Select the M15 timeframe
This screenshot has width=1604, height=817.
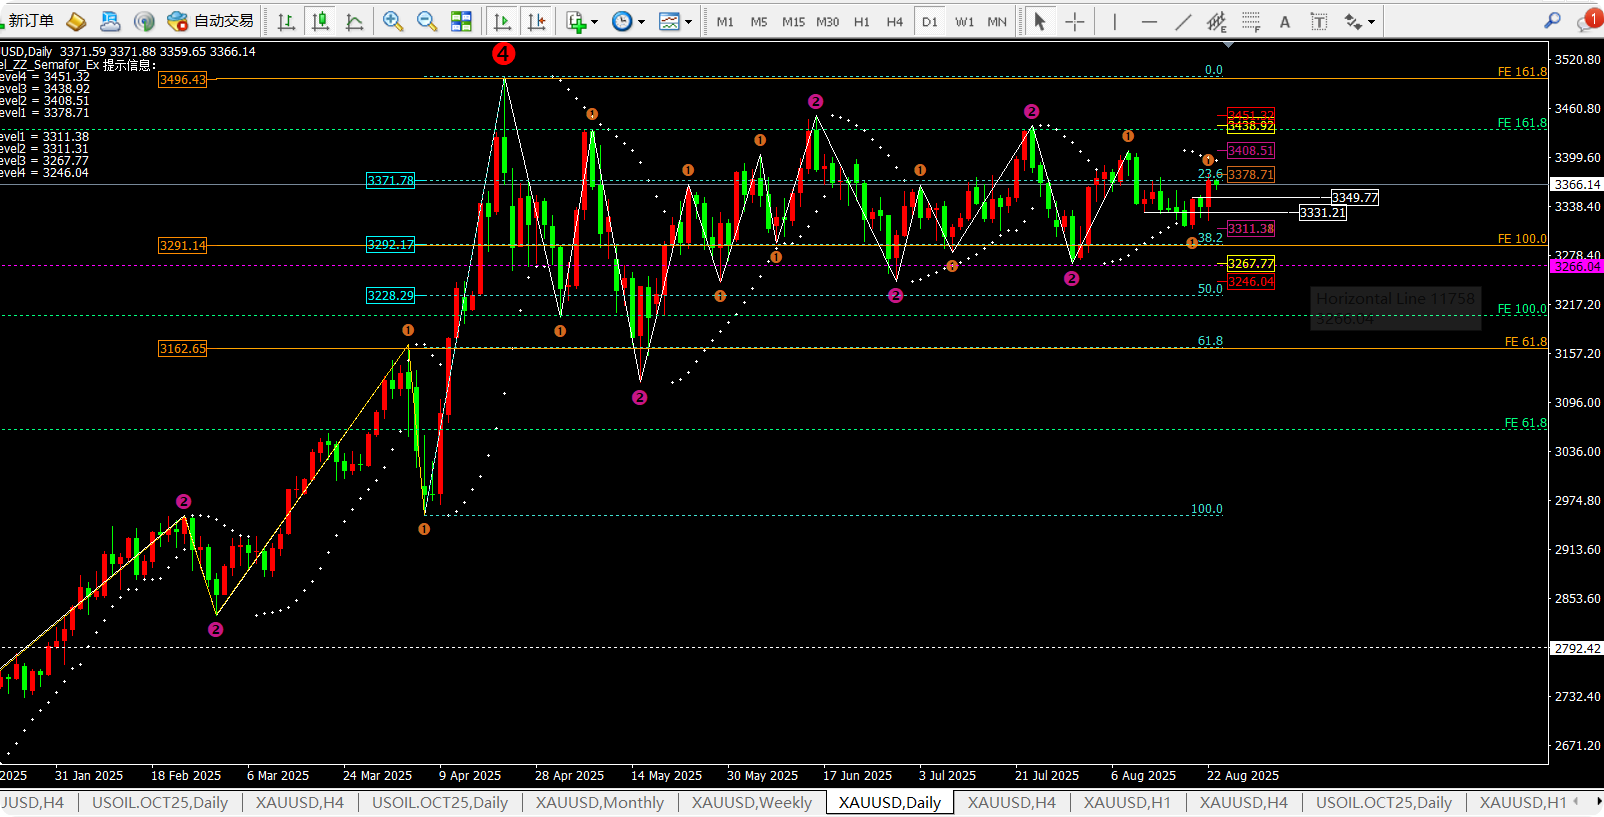tap(793, 21)
